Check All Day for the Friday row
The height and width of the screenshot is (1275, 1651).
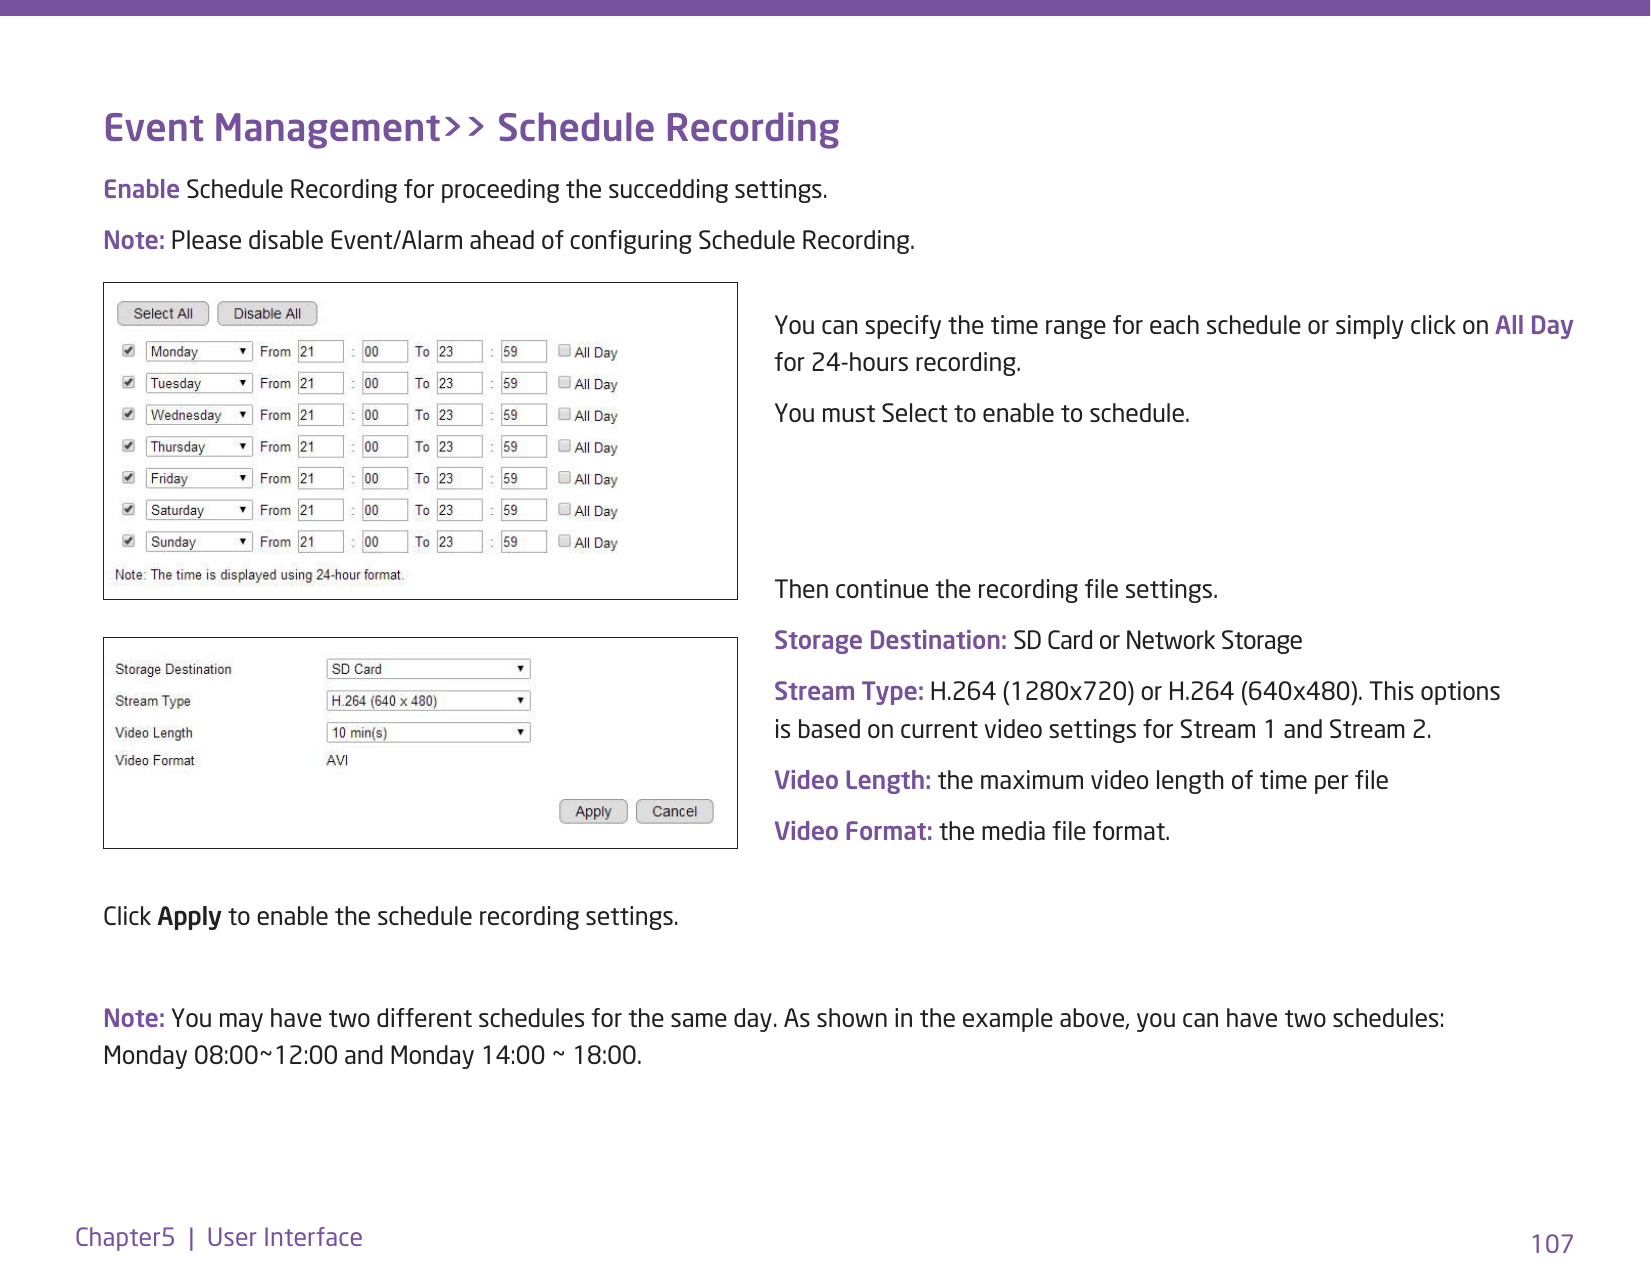pos(565,478)
